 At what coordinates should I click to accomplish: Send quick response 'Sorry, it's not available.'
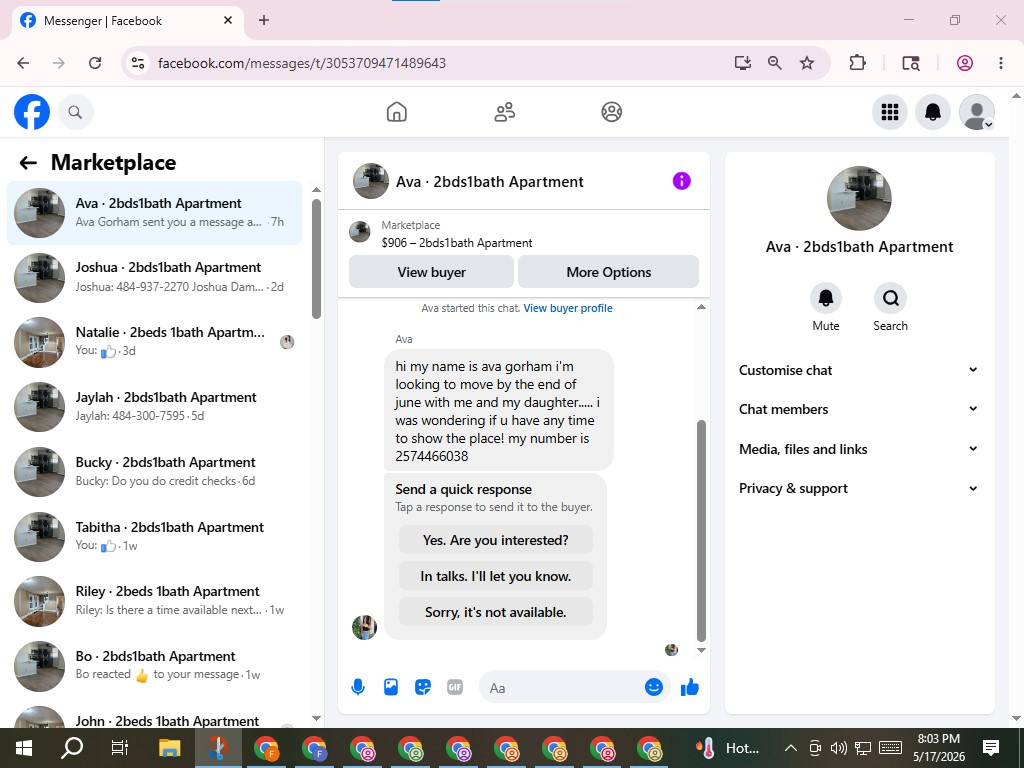496,612
